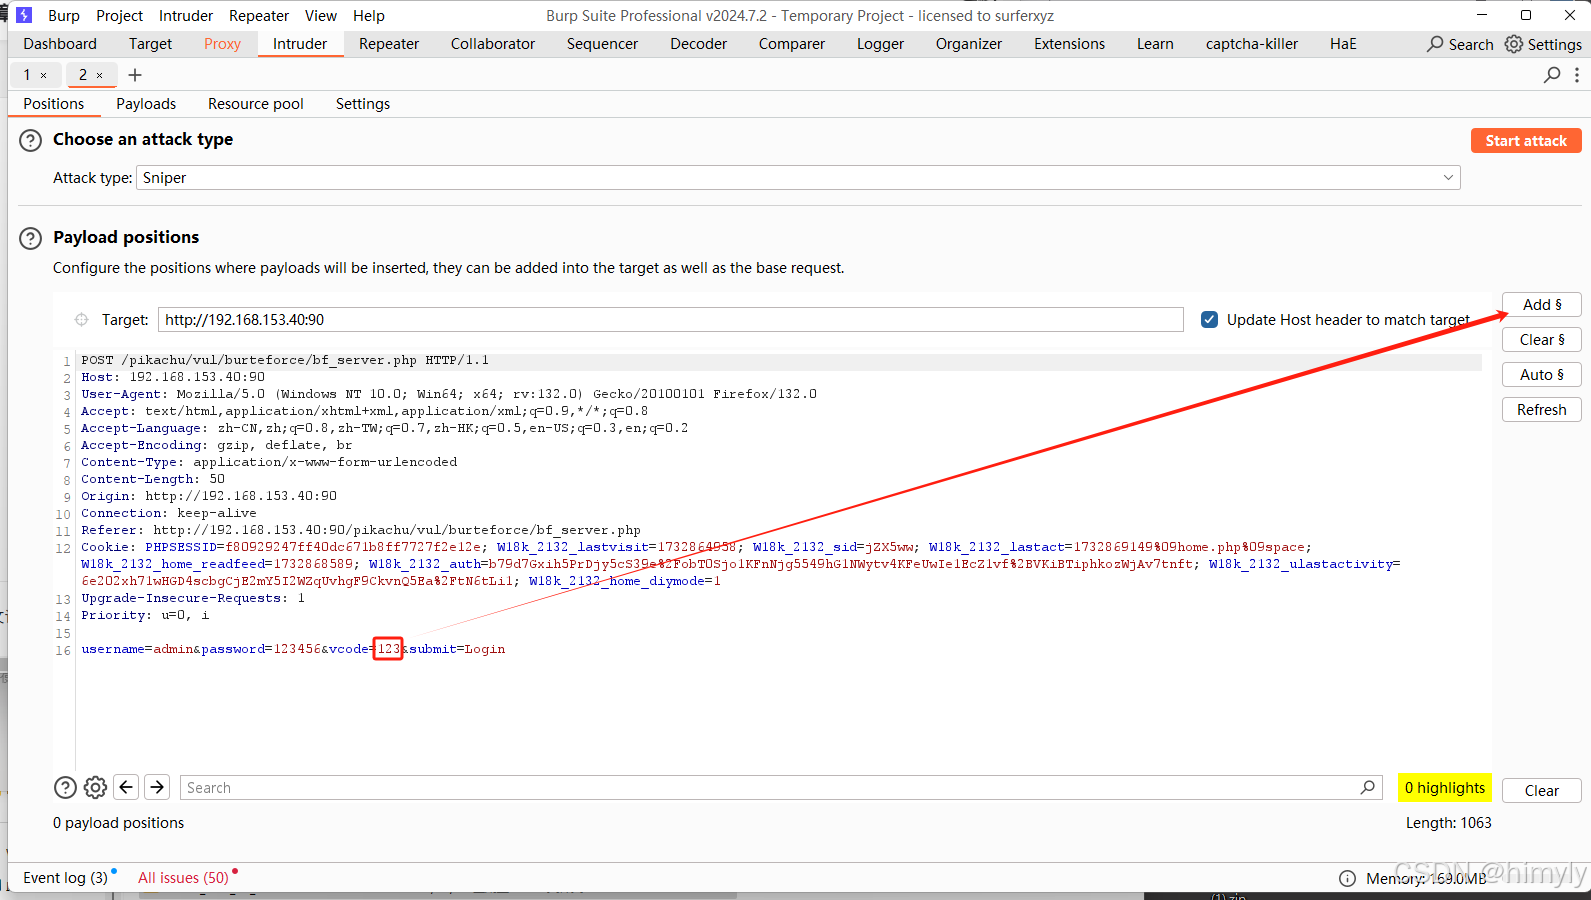
Task: Switch to the HaE tab
Action: tap(1343, 44)
